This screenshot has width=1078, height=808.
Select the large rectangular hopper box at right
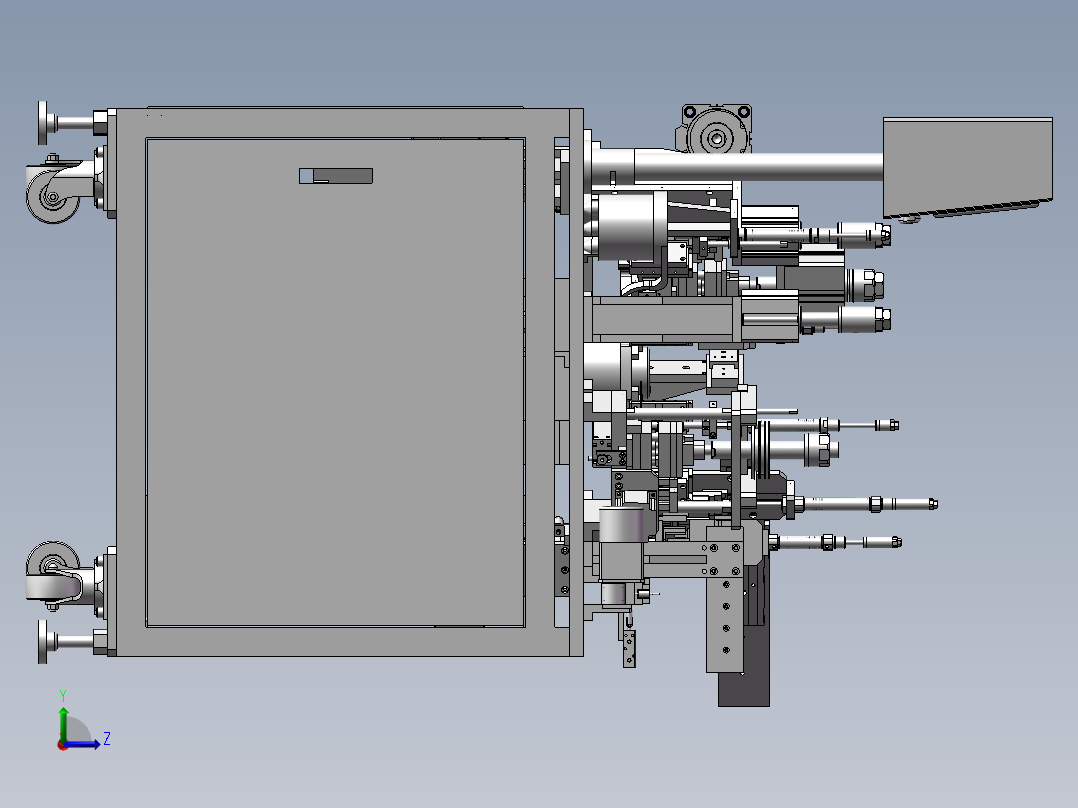pos(967,167)
